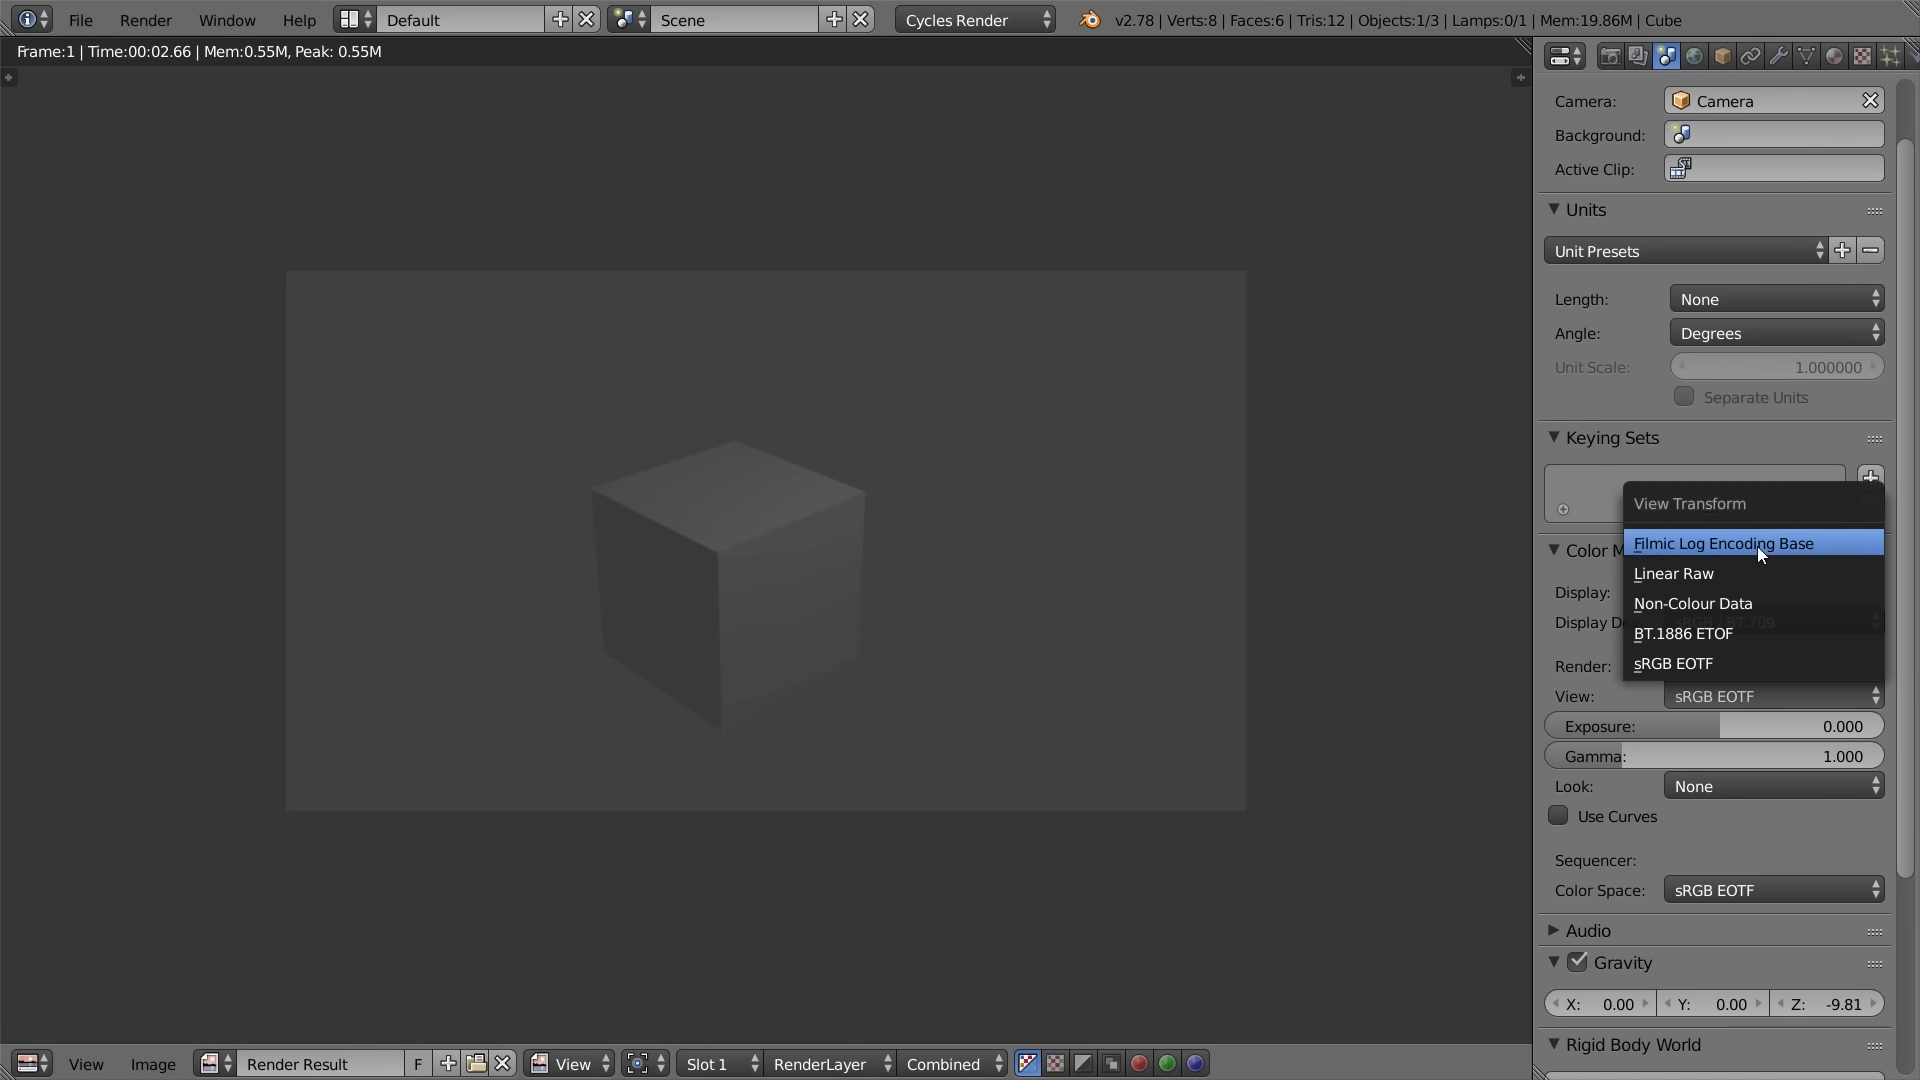The height and width of the screenshot is (1080, 1920).
Task: Open the Render menu
Action: tap(145, 20)
